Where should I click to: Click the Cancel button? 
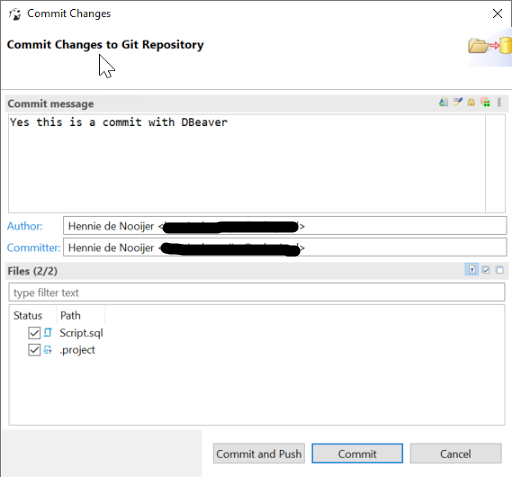click(x=455, y=453)
